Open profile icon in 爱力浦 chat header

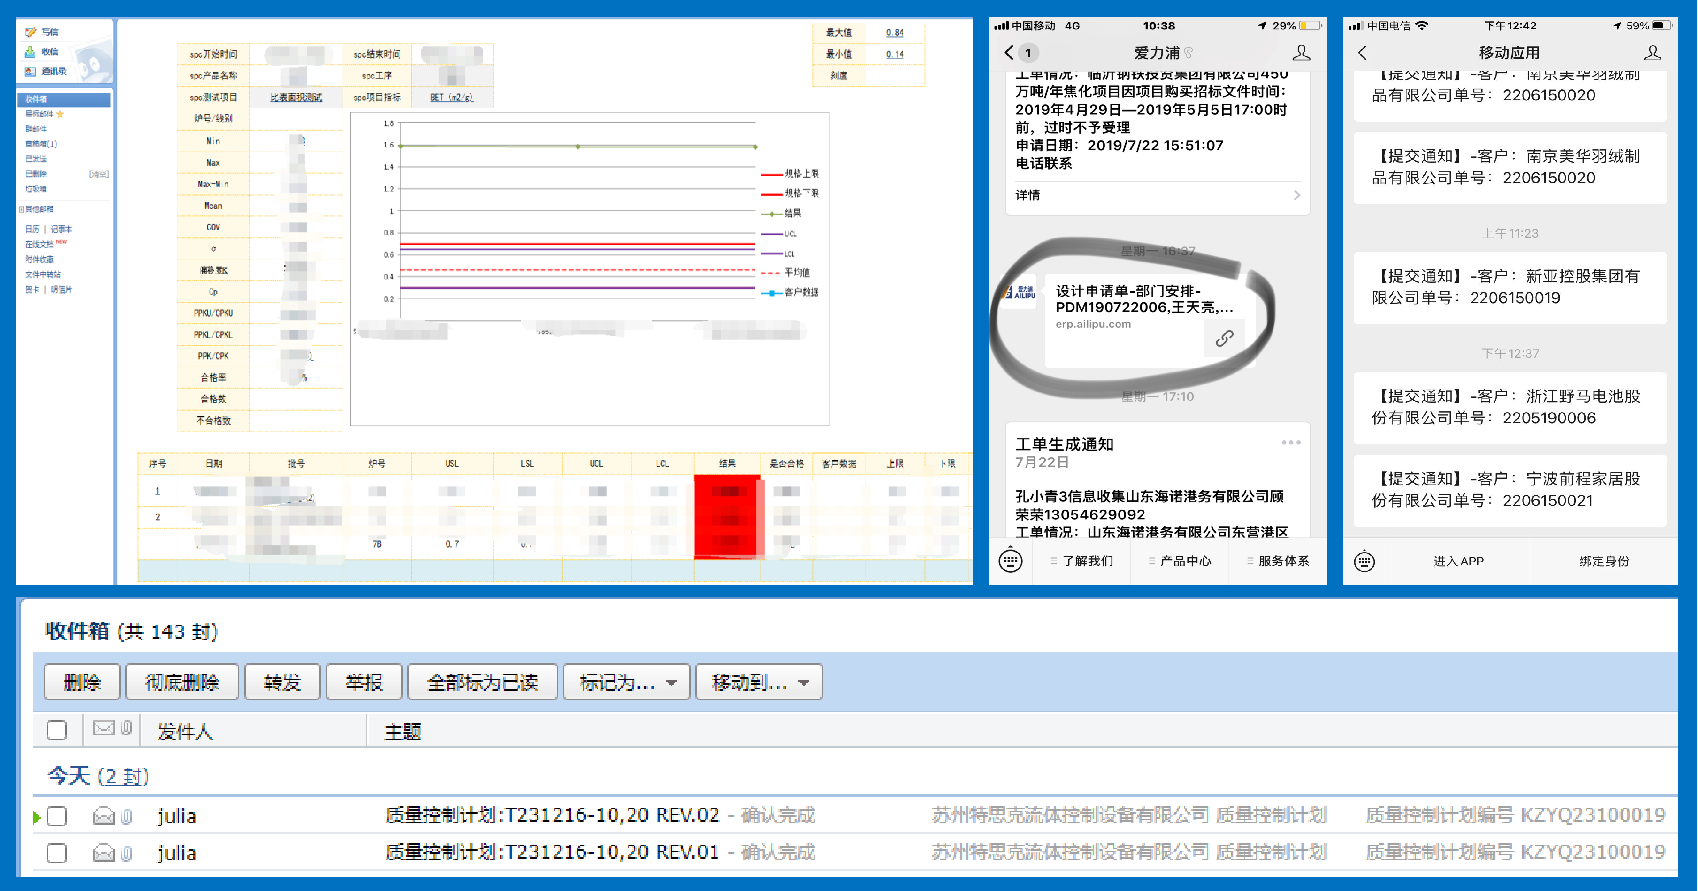click(1301, 53)
